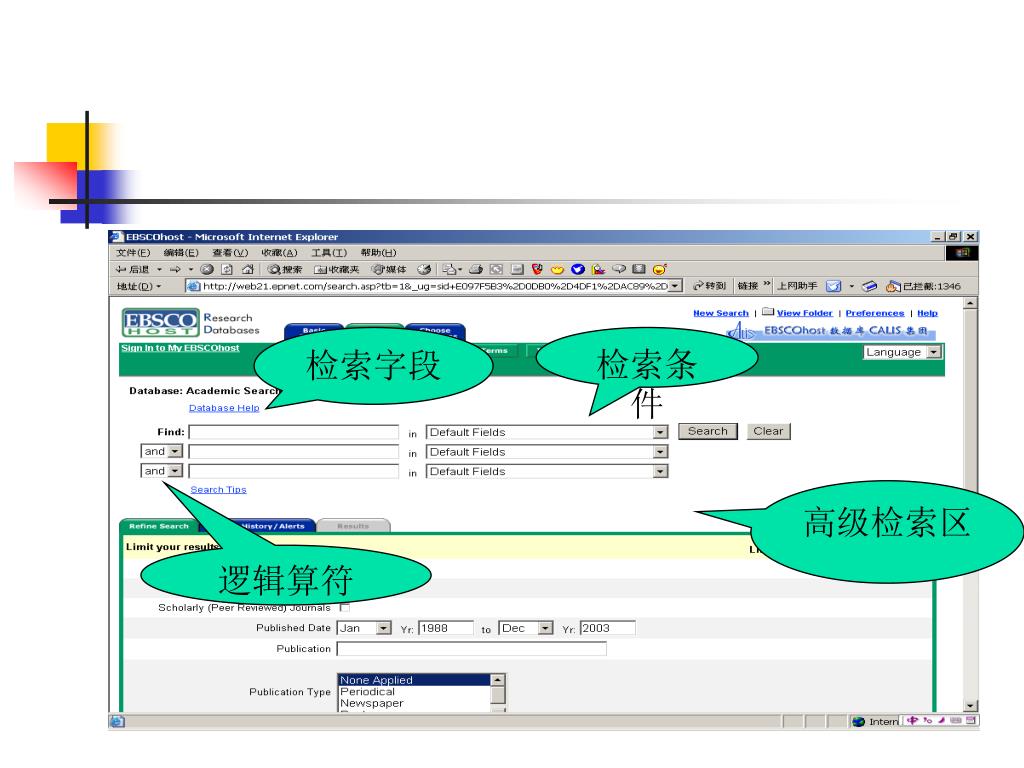Toggle Scholarly (Peer Reviewed) Journals checkbox
The image size is (1024, 768).
(344, 607)
